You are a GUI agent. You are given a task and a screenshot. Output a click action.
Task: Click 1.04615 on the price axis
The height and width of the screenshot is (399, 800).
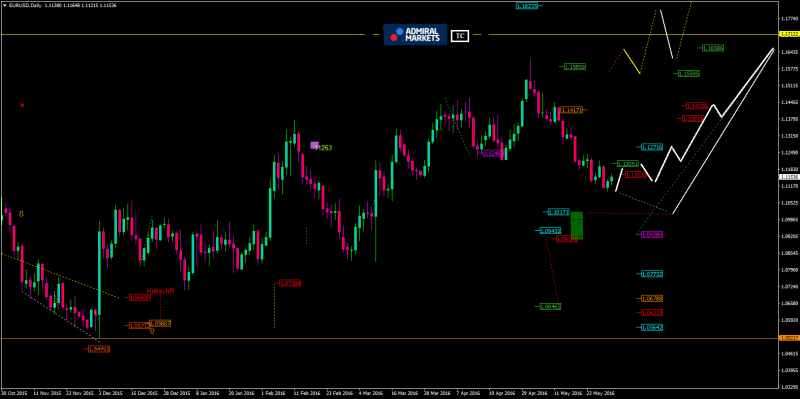789,353
